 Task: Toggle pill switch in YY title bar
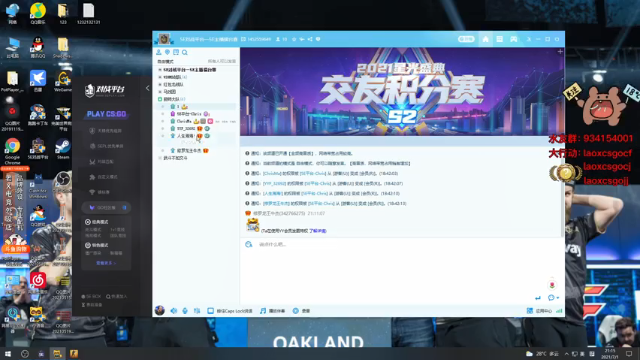[x=466, y=39]
